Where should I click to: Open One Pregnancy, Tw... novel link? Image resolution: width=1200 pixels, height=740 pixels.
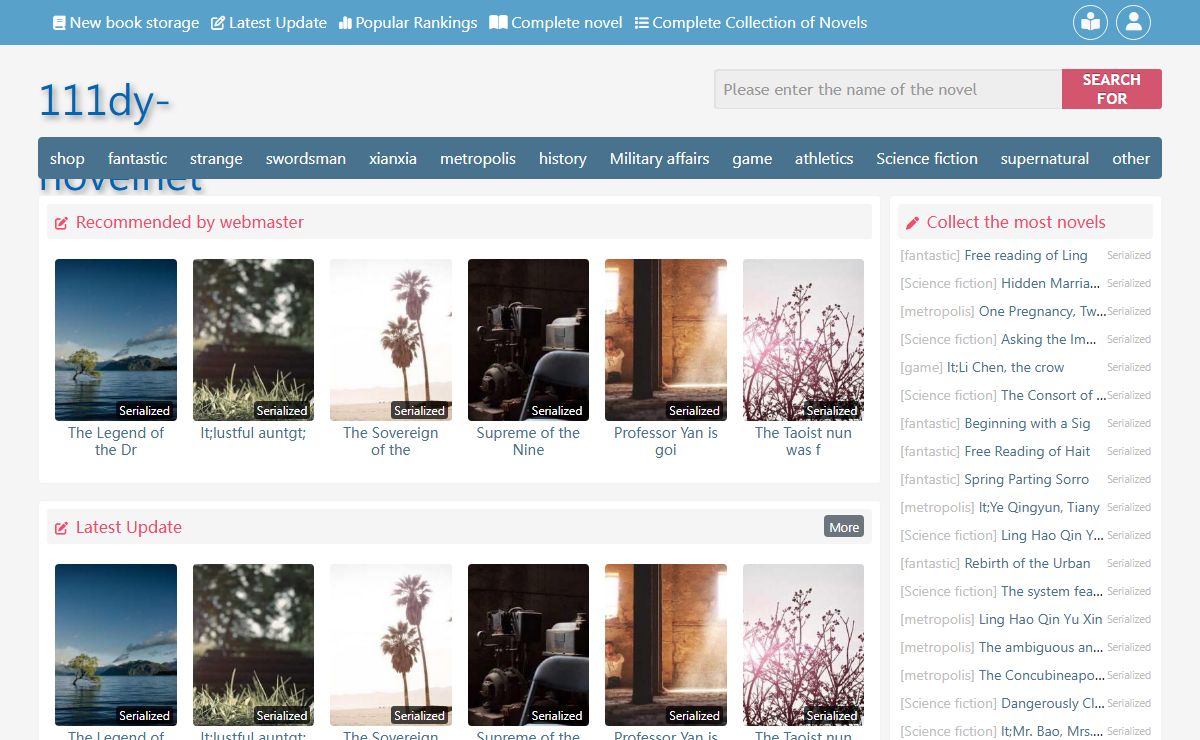click(1043, 311)
